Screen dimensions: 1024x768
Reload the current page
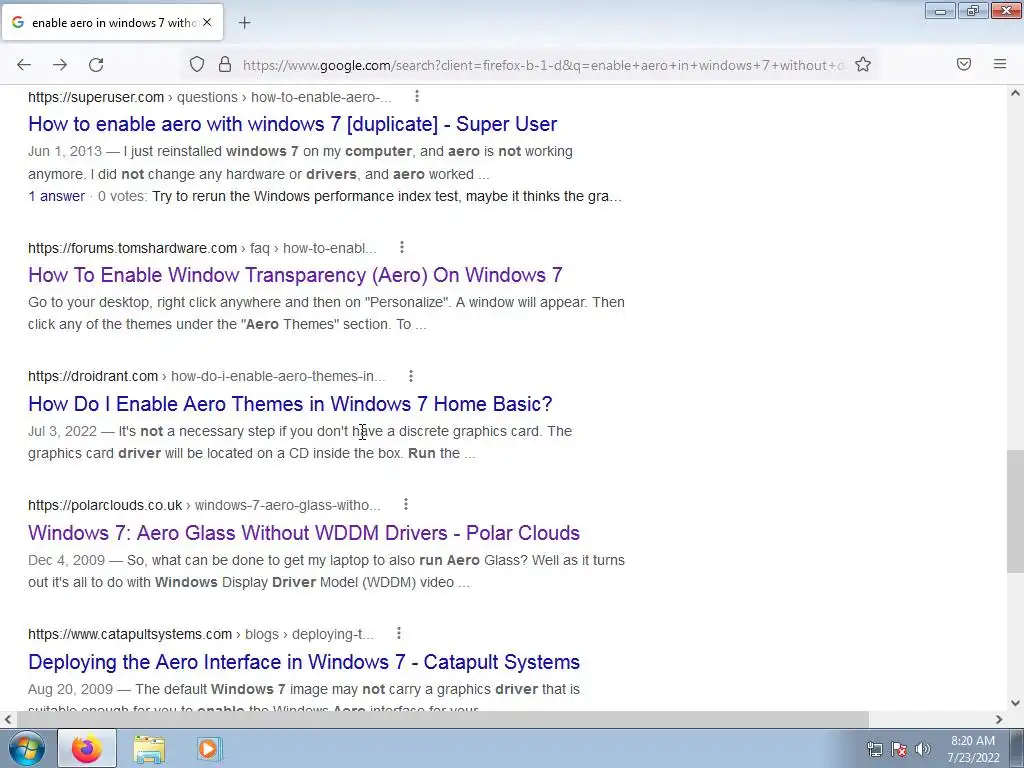click(x=96, y=65)
